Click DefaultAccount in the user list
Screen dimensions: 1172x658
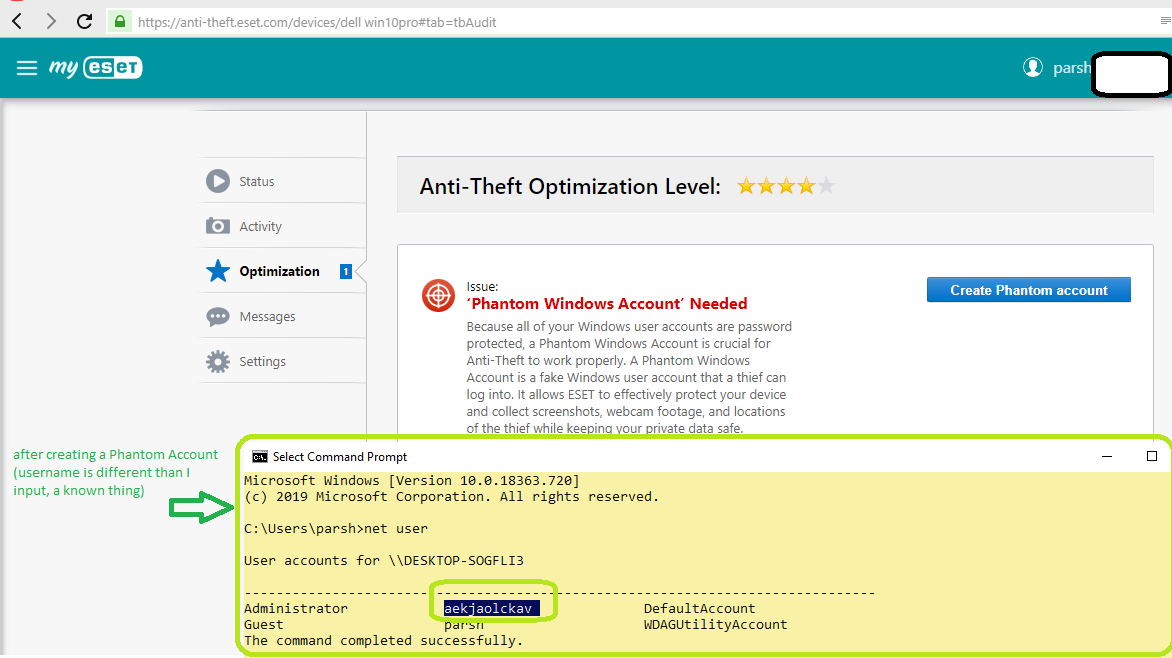[700, 609]
